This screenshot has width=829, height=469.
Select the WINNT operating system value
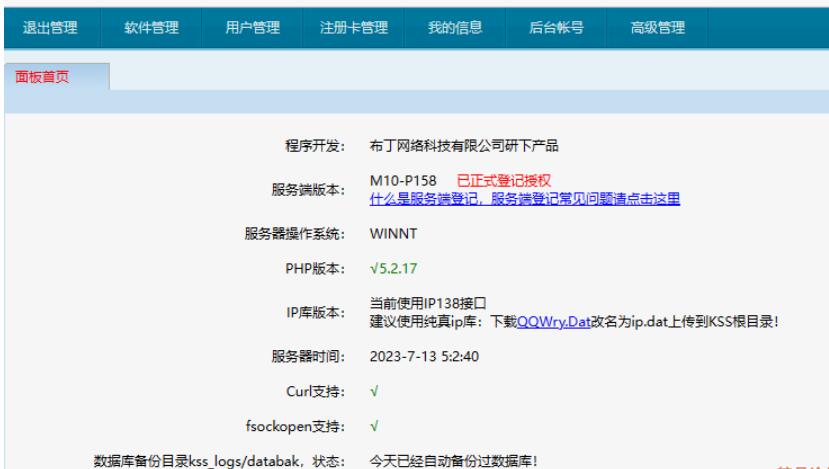tap(393, 234)
